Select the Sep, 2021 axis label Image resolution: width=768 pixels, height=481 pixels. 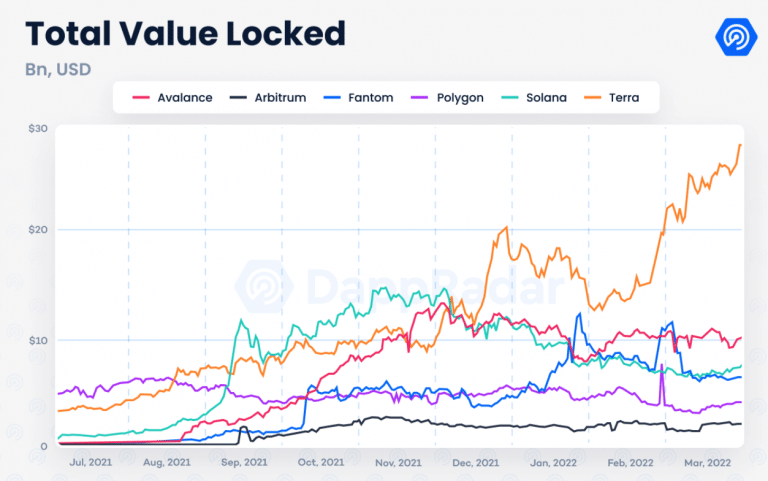click(244, 462)
